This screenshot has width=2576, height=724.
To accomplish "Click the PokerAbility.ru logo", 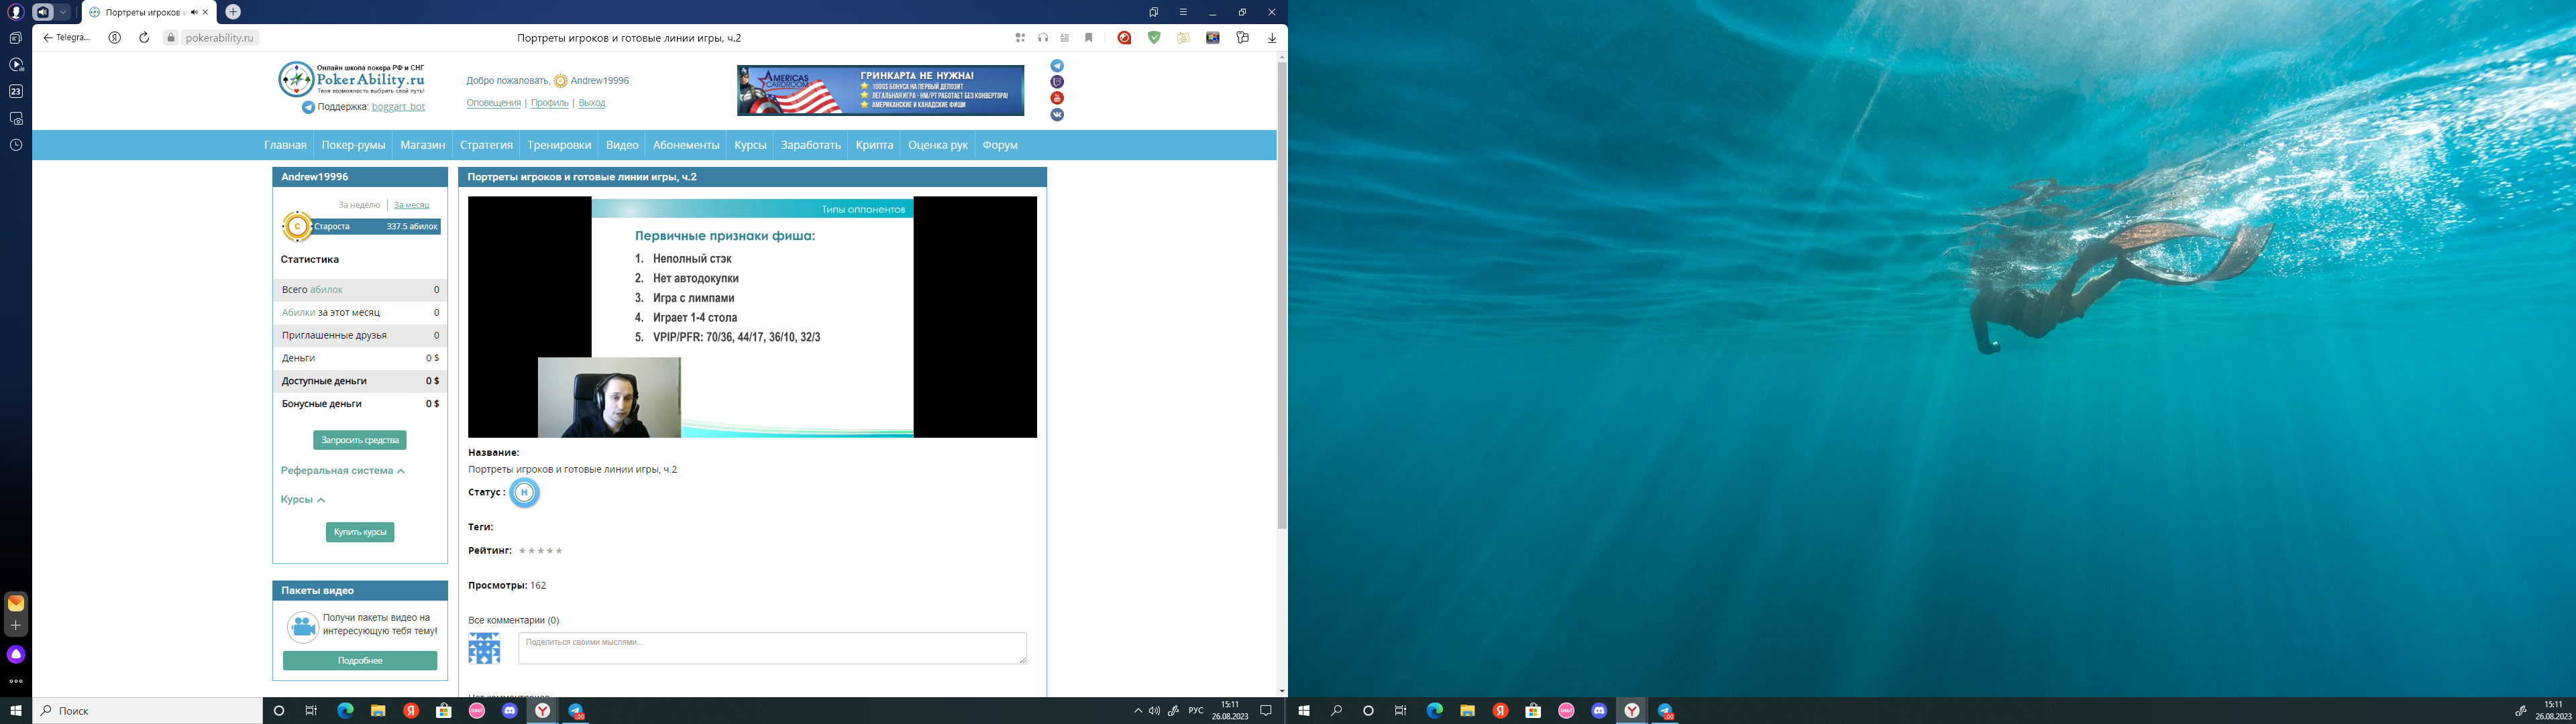I will (352, 79).
